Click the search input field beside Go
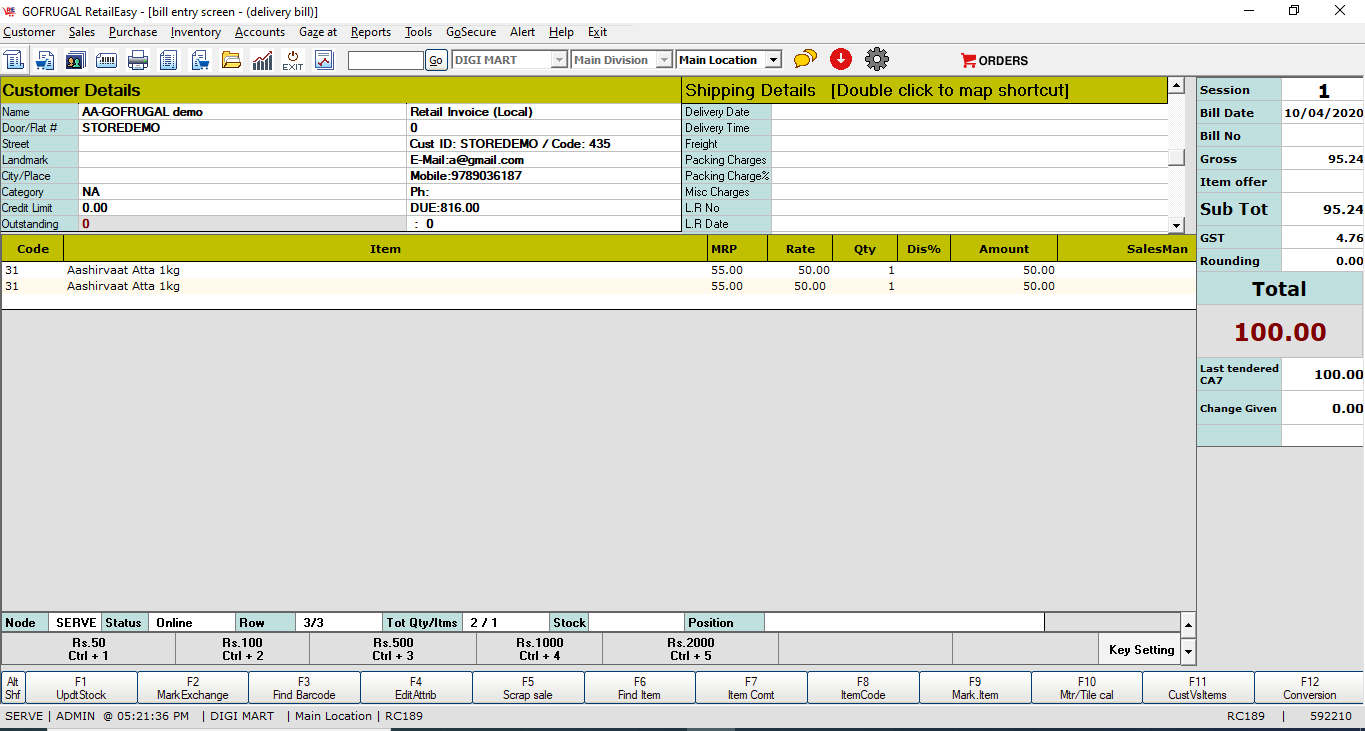The height and width of the screenshot is (731, 1365). 385,60
